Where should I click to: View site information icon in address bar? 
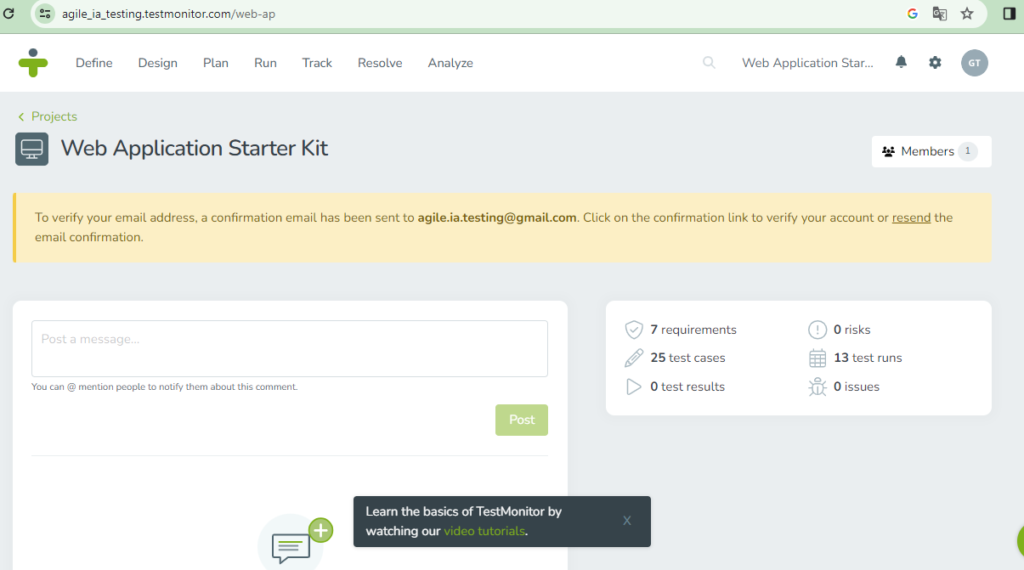(x=44, y=13)
